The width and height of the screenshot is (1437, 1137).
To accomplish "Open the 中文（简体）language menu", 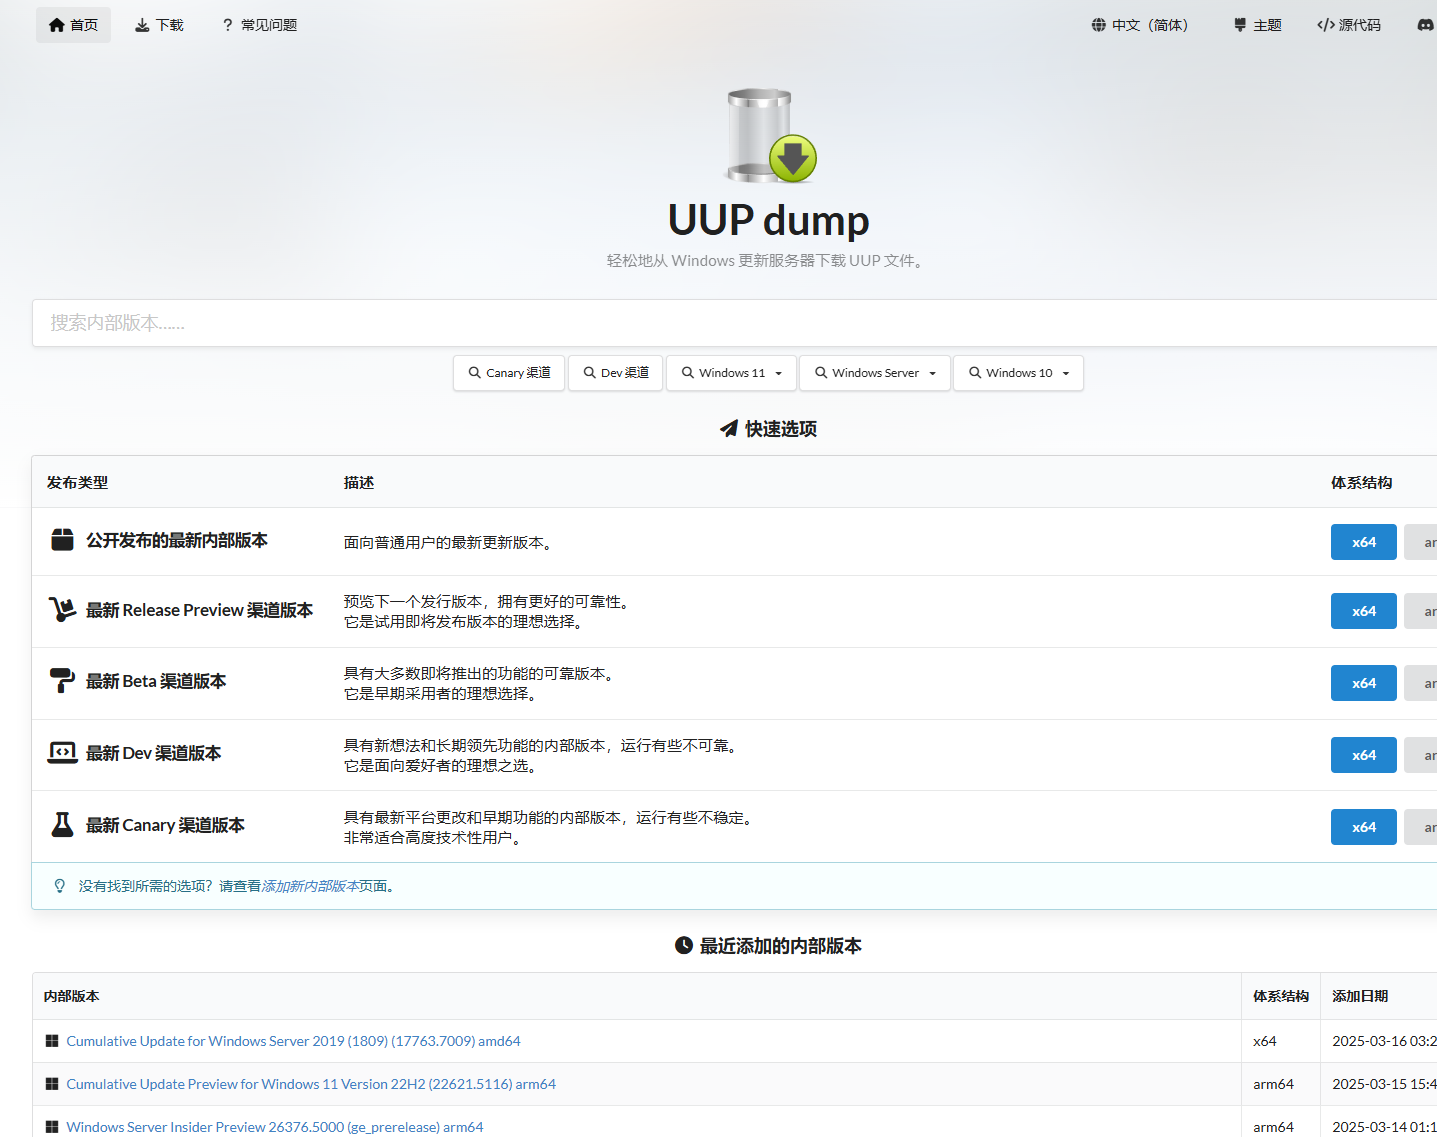I will 1141,25.
